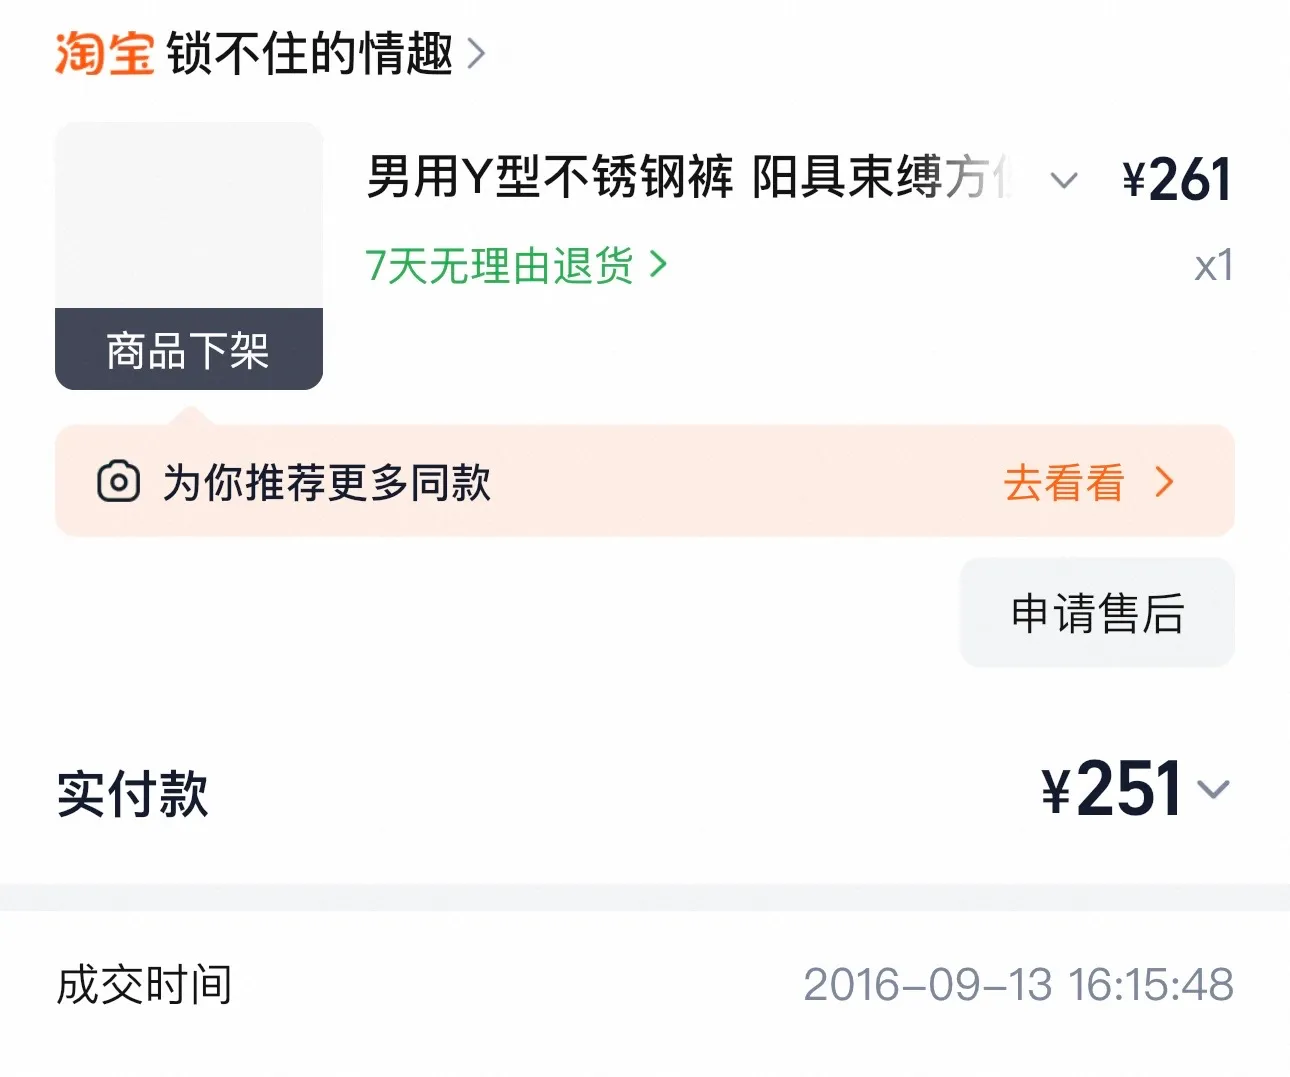Image resolution: width=1290 pixels, height=1077 pixels.
Task: Click the green arrow after 7天无理由退货
Action: [658, 265]
